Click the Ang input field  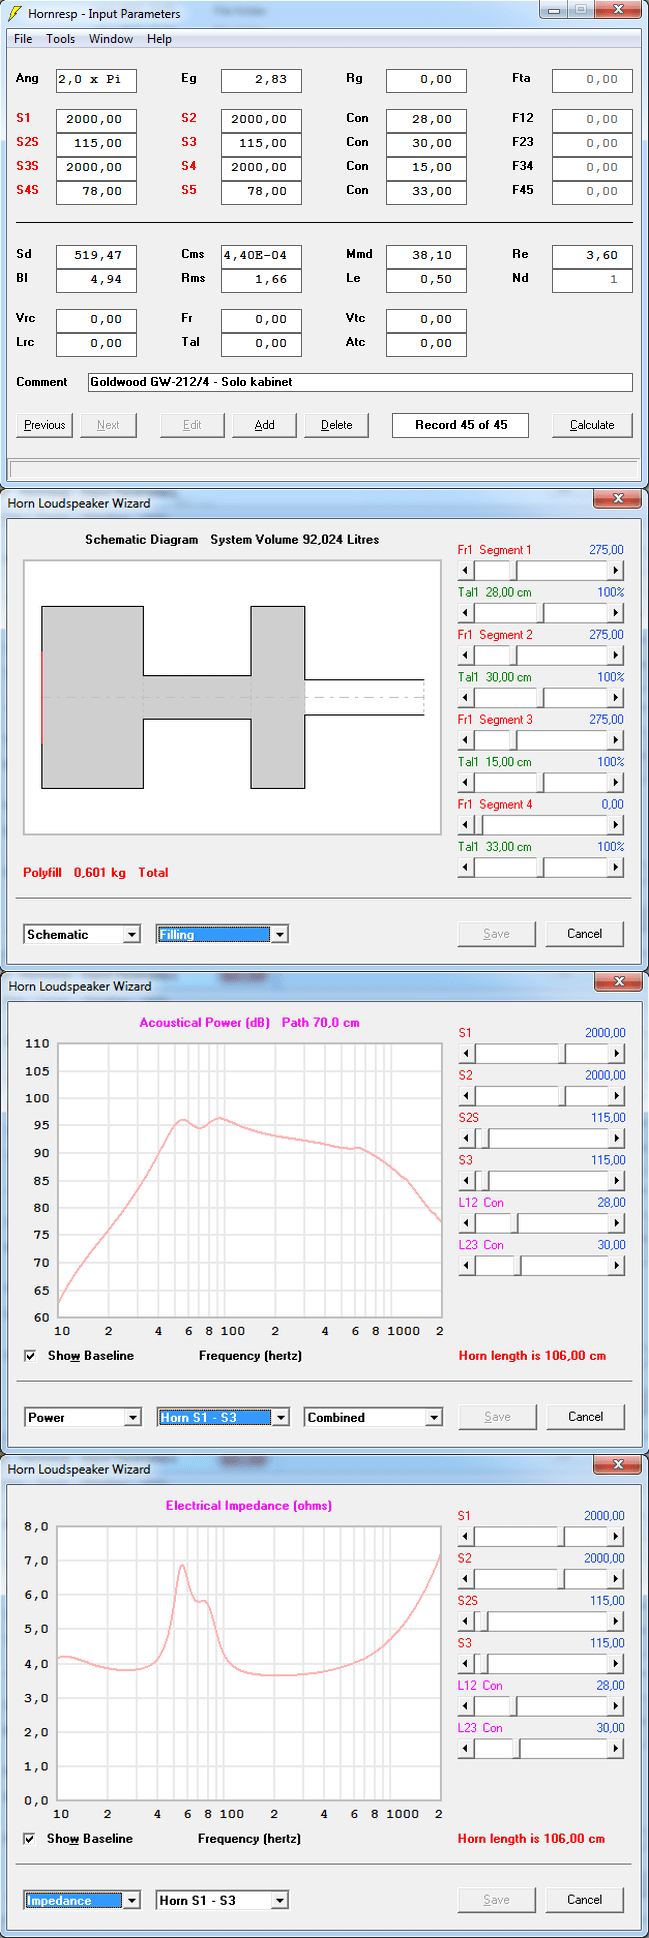tap(96, 80)
